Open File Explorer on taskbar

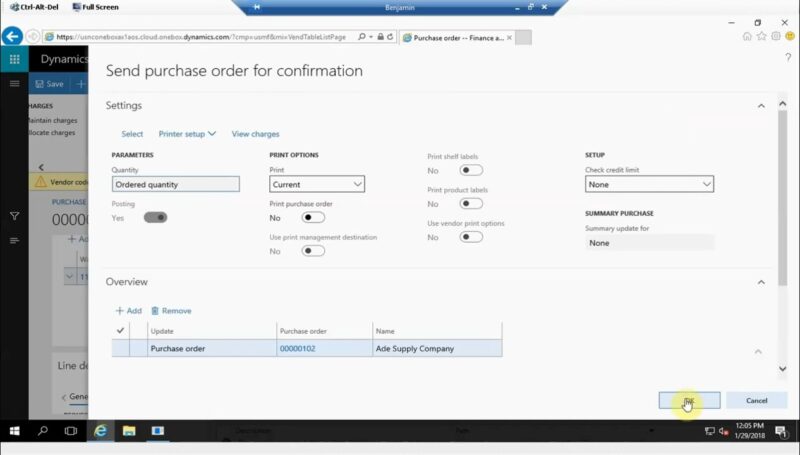coord(129,431)
